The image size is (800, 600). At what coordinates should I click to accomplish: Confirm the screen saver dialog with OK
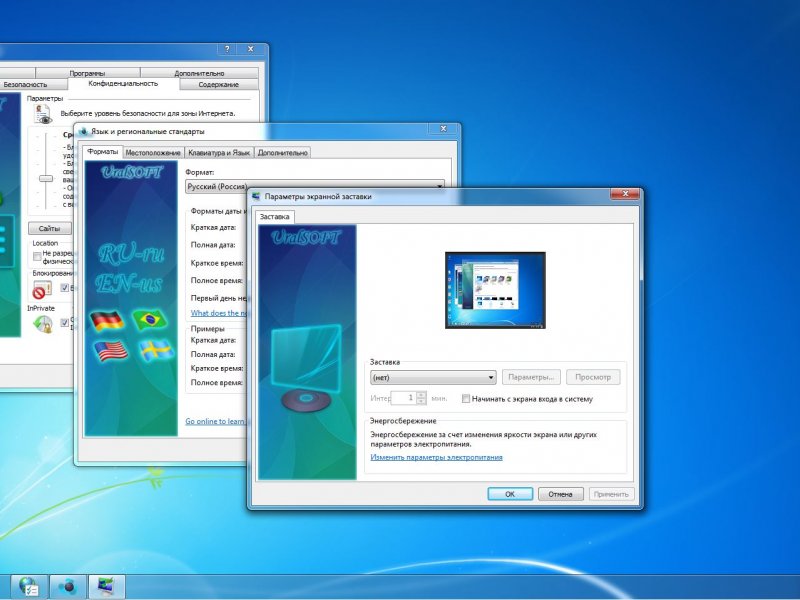pyautogui.click(x=510, y=494)
